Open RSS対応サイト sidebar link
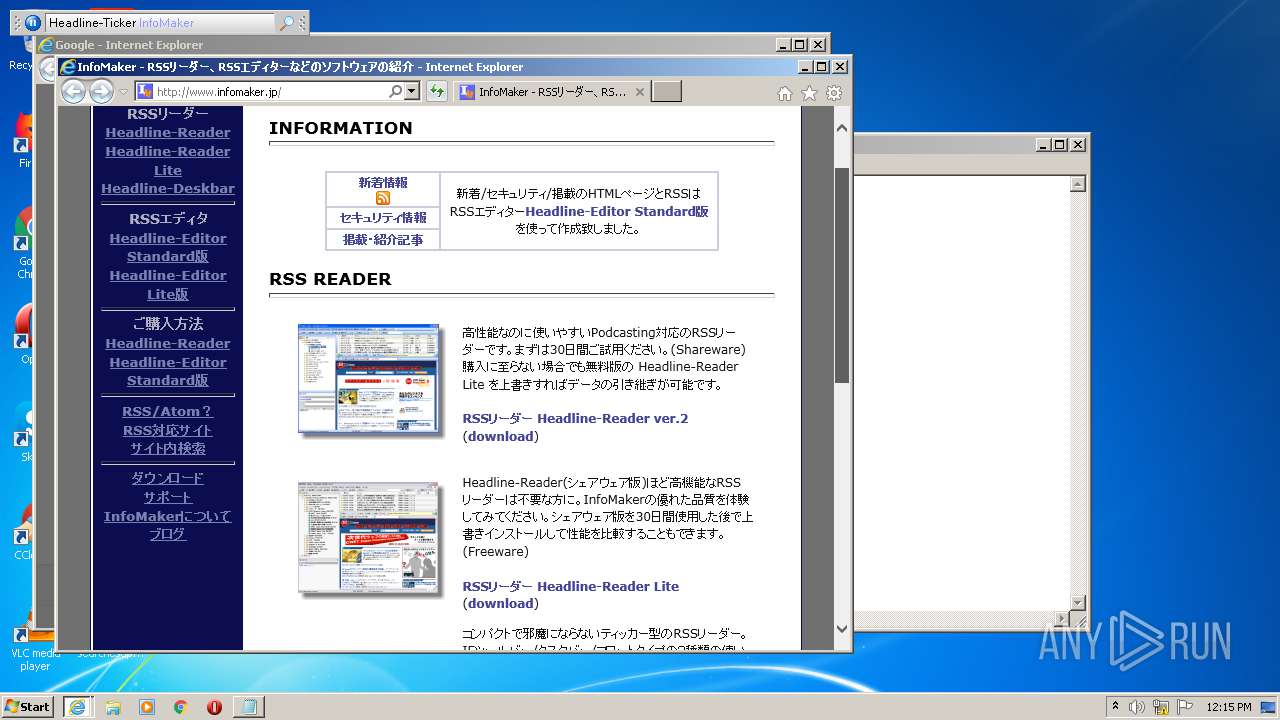The height and width of the screenshot is (720, 1280). click(168, 430)
